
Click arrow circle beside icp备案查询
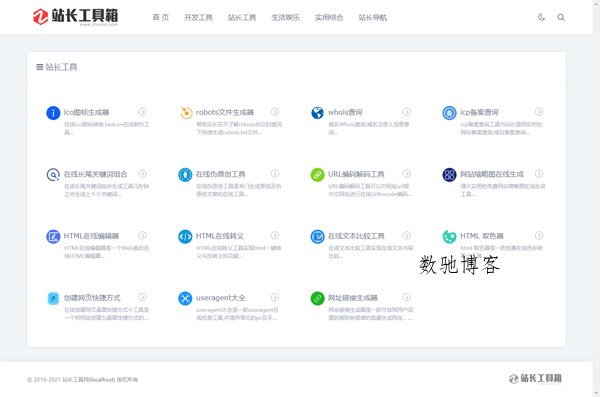pyautogui.click(x=539, y=112)
